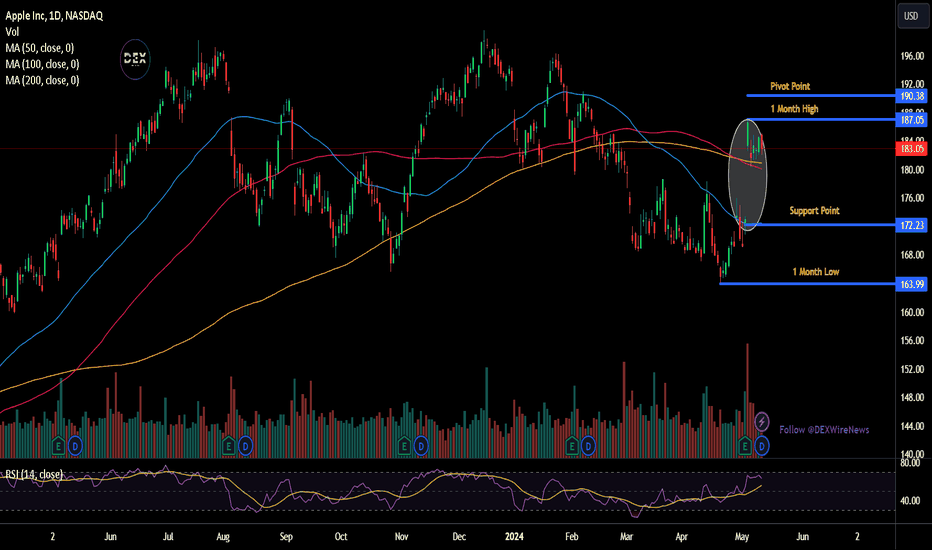Open the August 2023 dividend D marker
This screenshot has height=550, width=932.
(245, 445)
